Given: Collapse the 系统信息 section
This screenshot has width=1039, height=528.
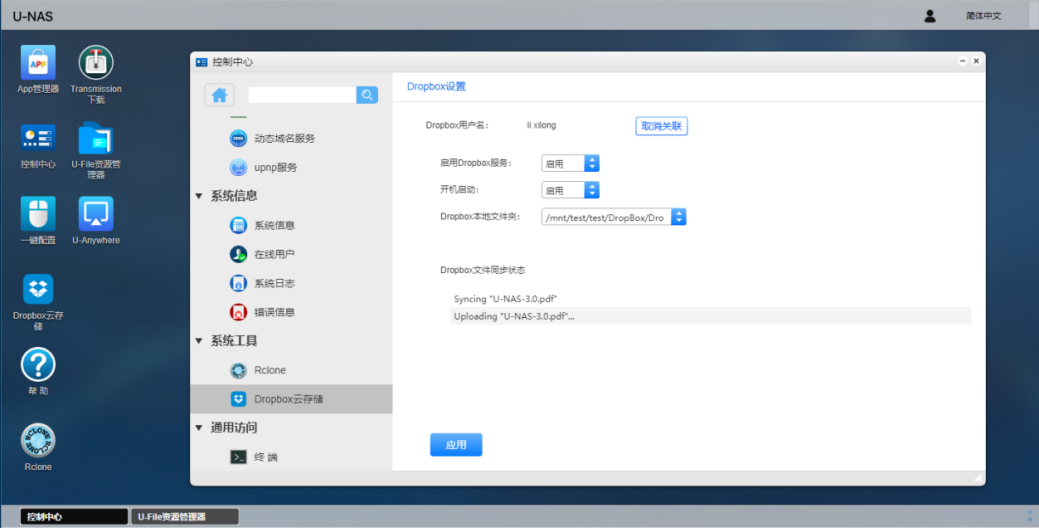Looking at the screenshot, I should click(x=200, y=196).
